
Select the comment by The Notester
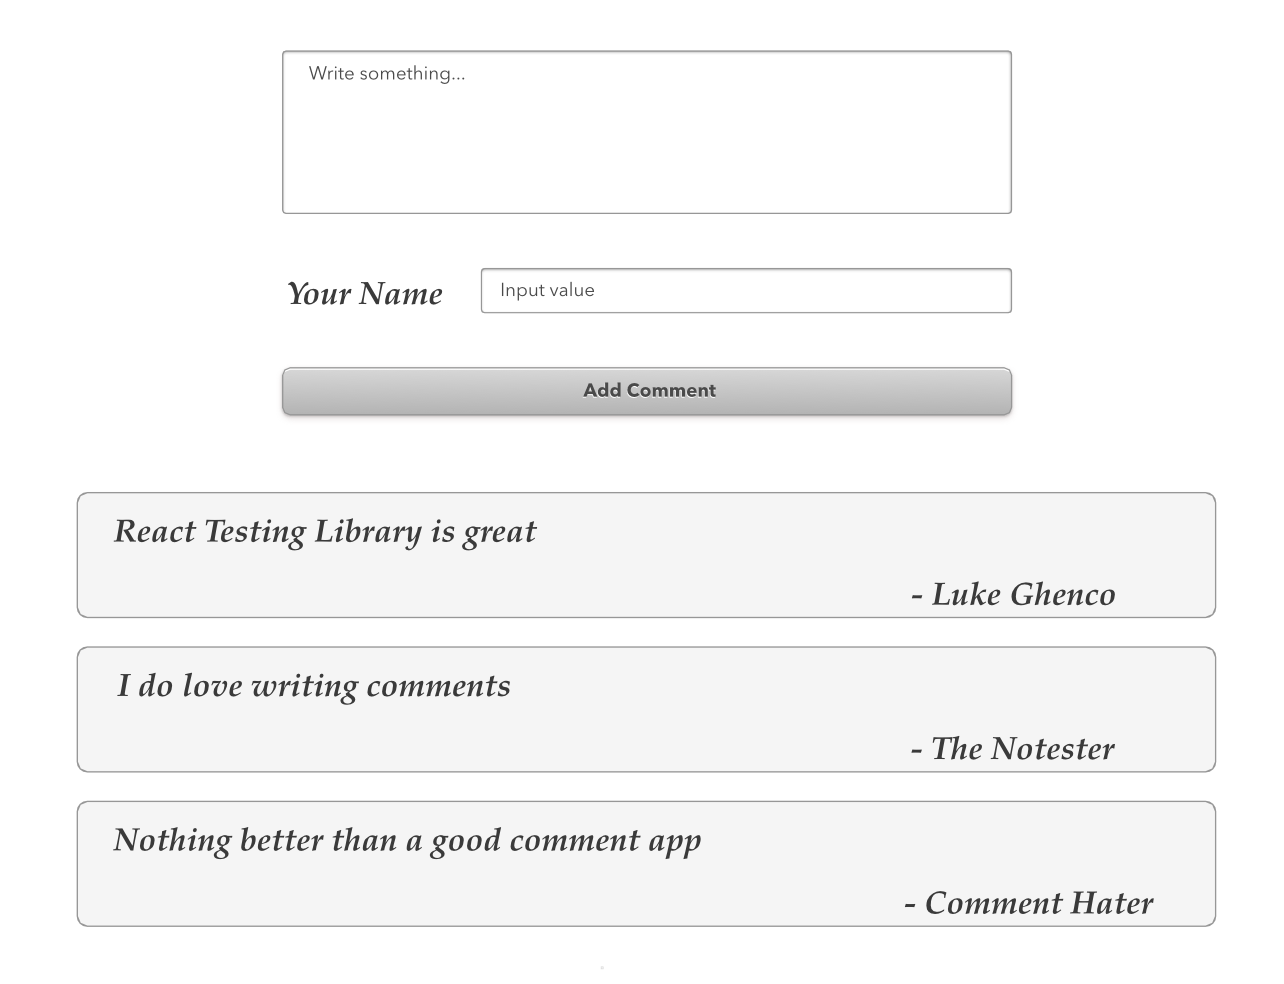point(646,709)
